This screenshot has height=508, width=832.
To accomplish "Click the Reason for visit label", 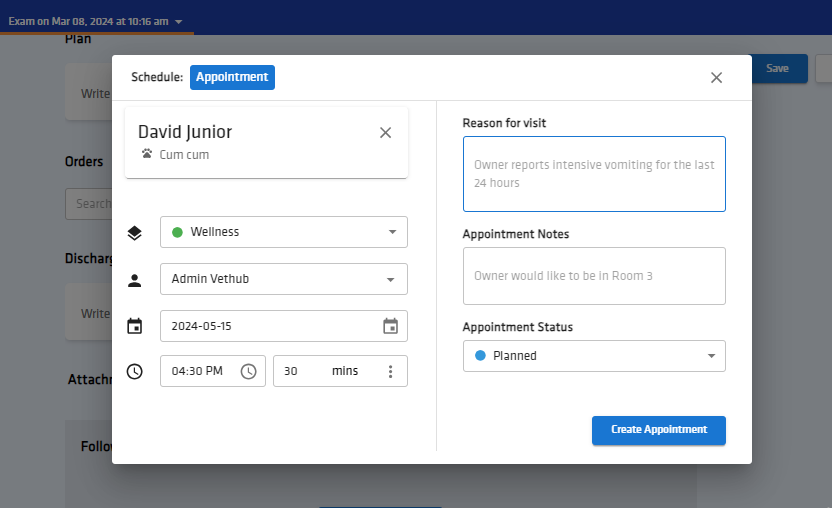I will click(x=504, y=123).
